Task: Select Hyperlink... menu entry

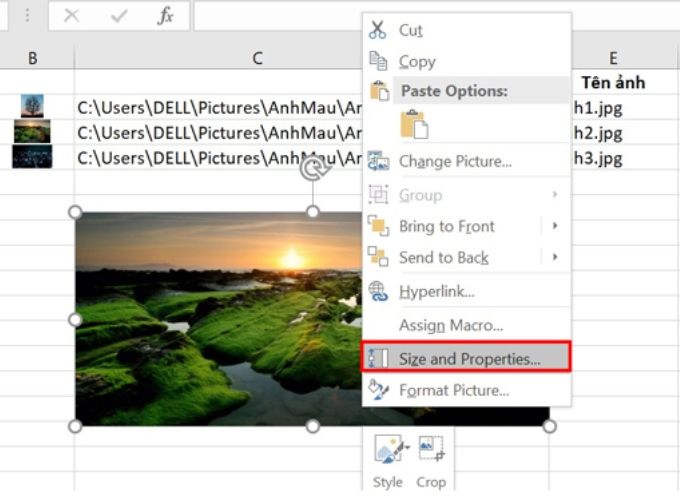Action: 466,291
